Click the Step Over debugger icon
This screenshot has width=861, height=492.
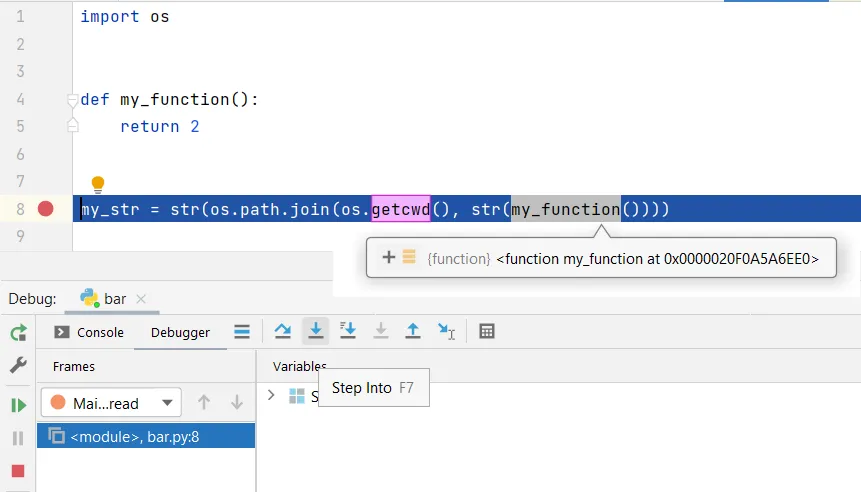[x=283, y=331]
